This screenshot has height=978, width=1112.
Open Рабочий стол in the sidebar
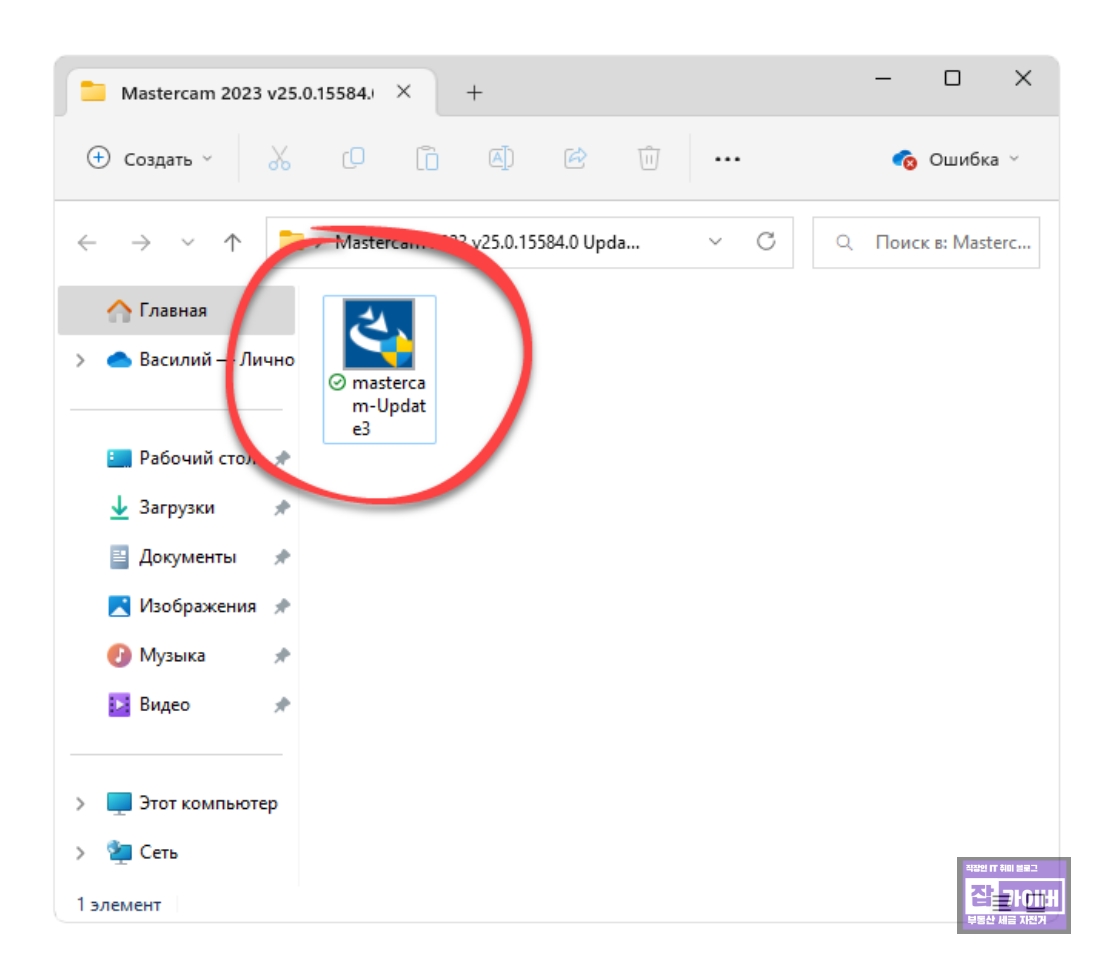(x=181, y=458)
